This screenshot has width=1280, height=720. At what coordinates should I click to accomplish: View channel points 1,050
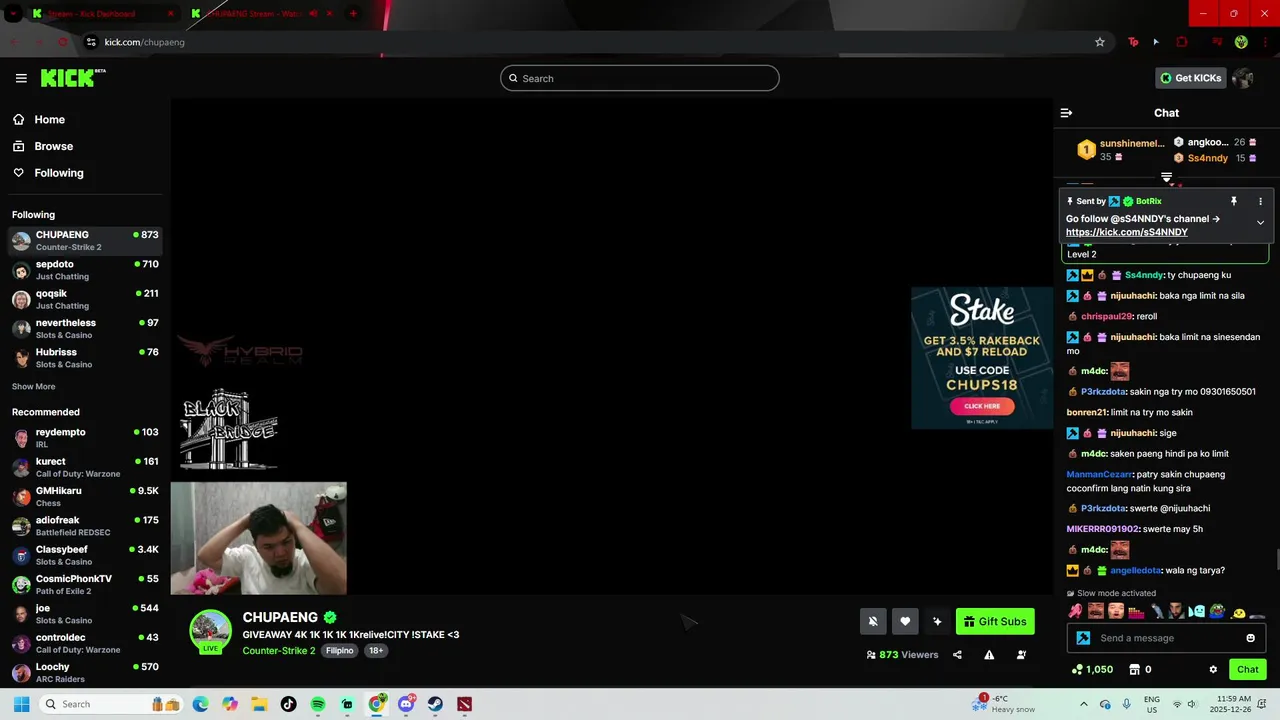1092,669
